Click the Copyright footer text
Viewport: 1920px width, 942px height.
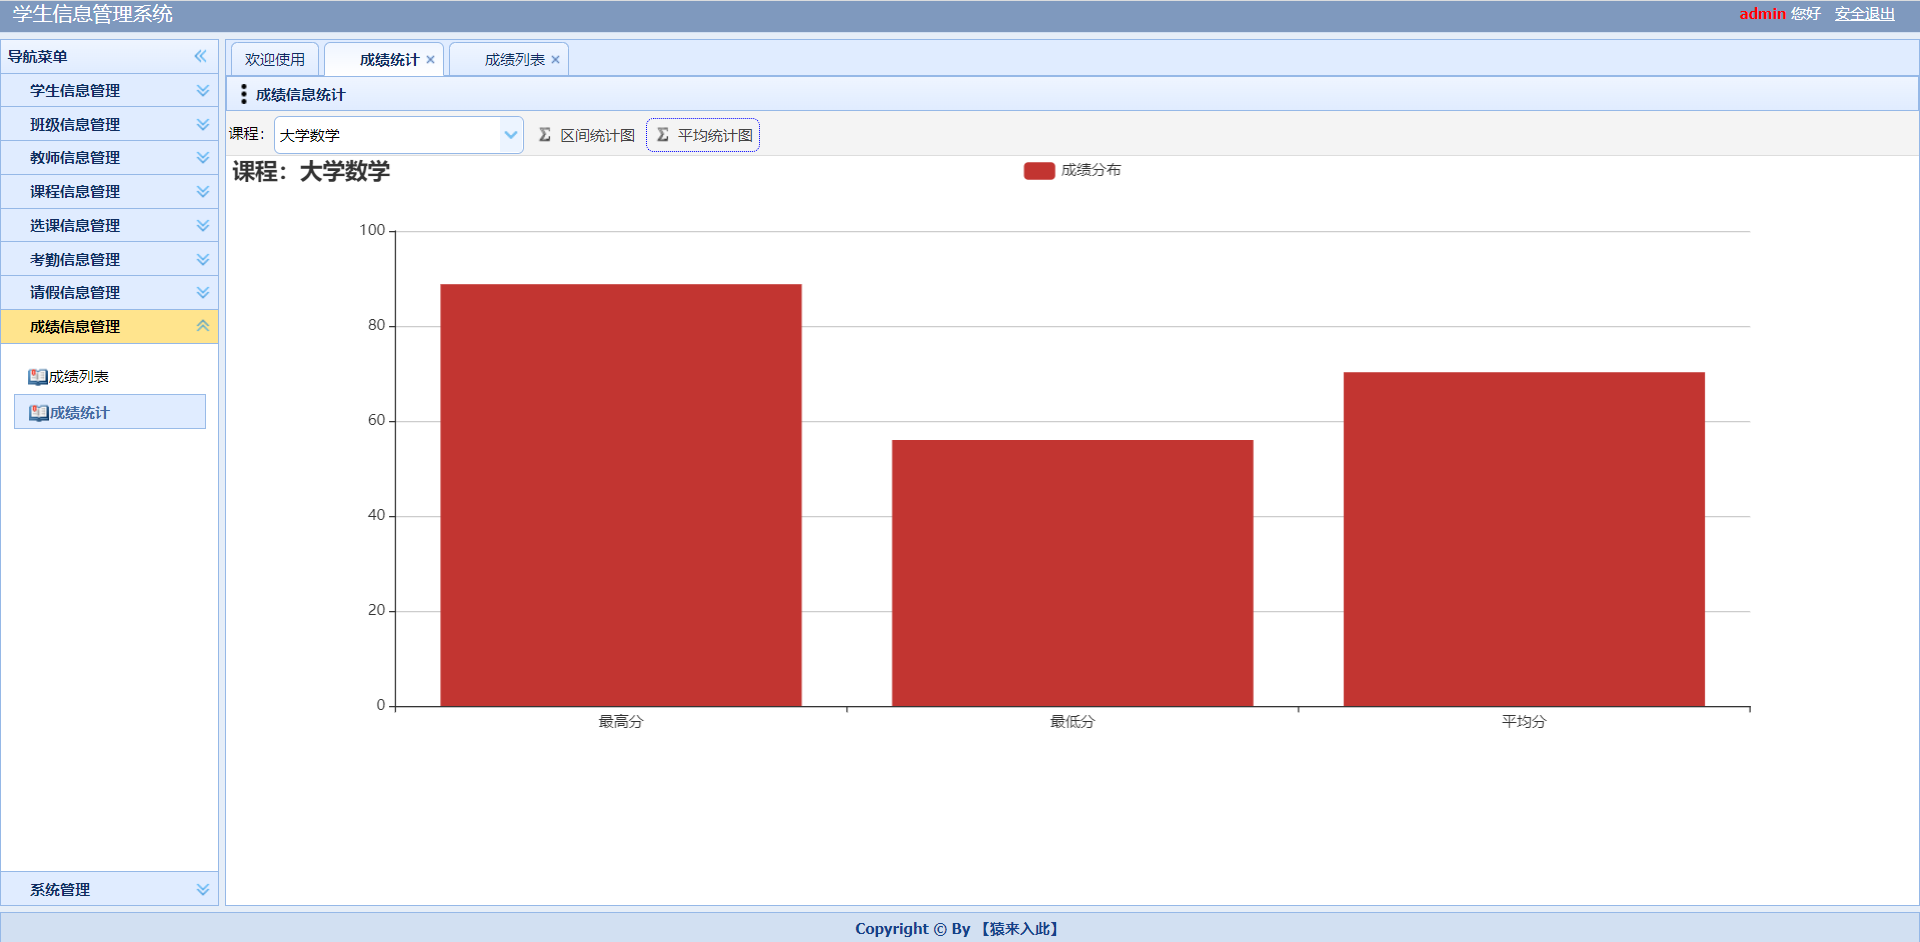tap(956, 928)
